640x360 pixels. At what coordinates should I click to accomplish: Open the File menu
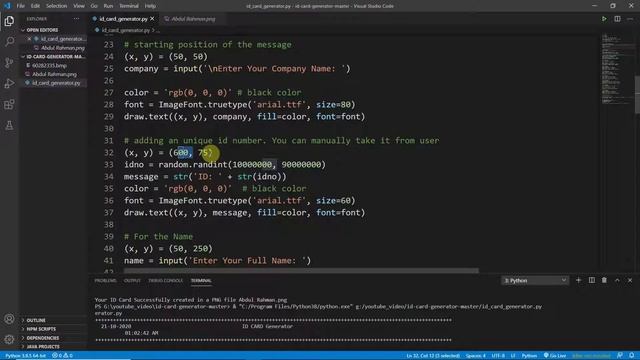click(x=20, y=6)
